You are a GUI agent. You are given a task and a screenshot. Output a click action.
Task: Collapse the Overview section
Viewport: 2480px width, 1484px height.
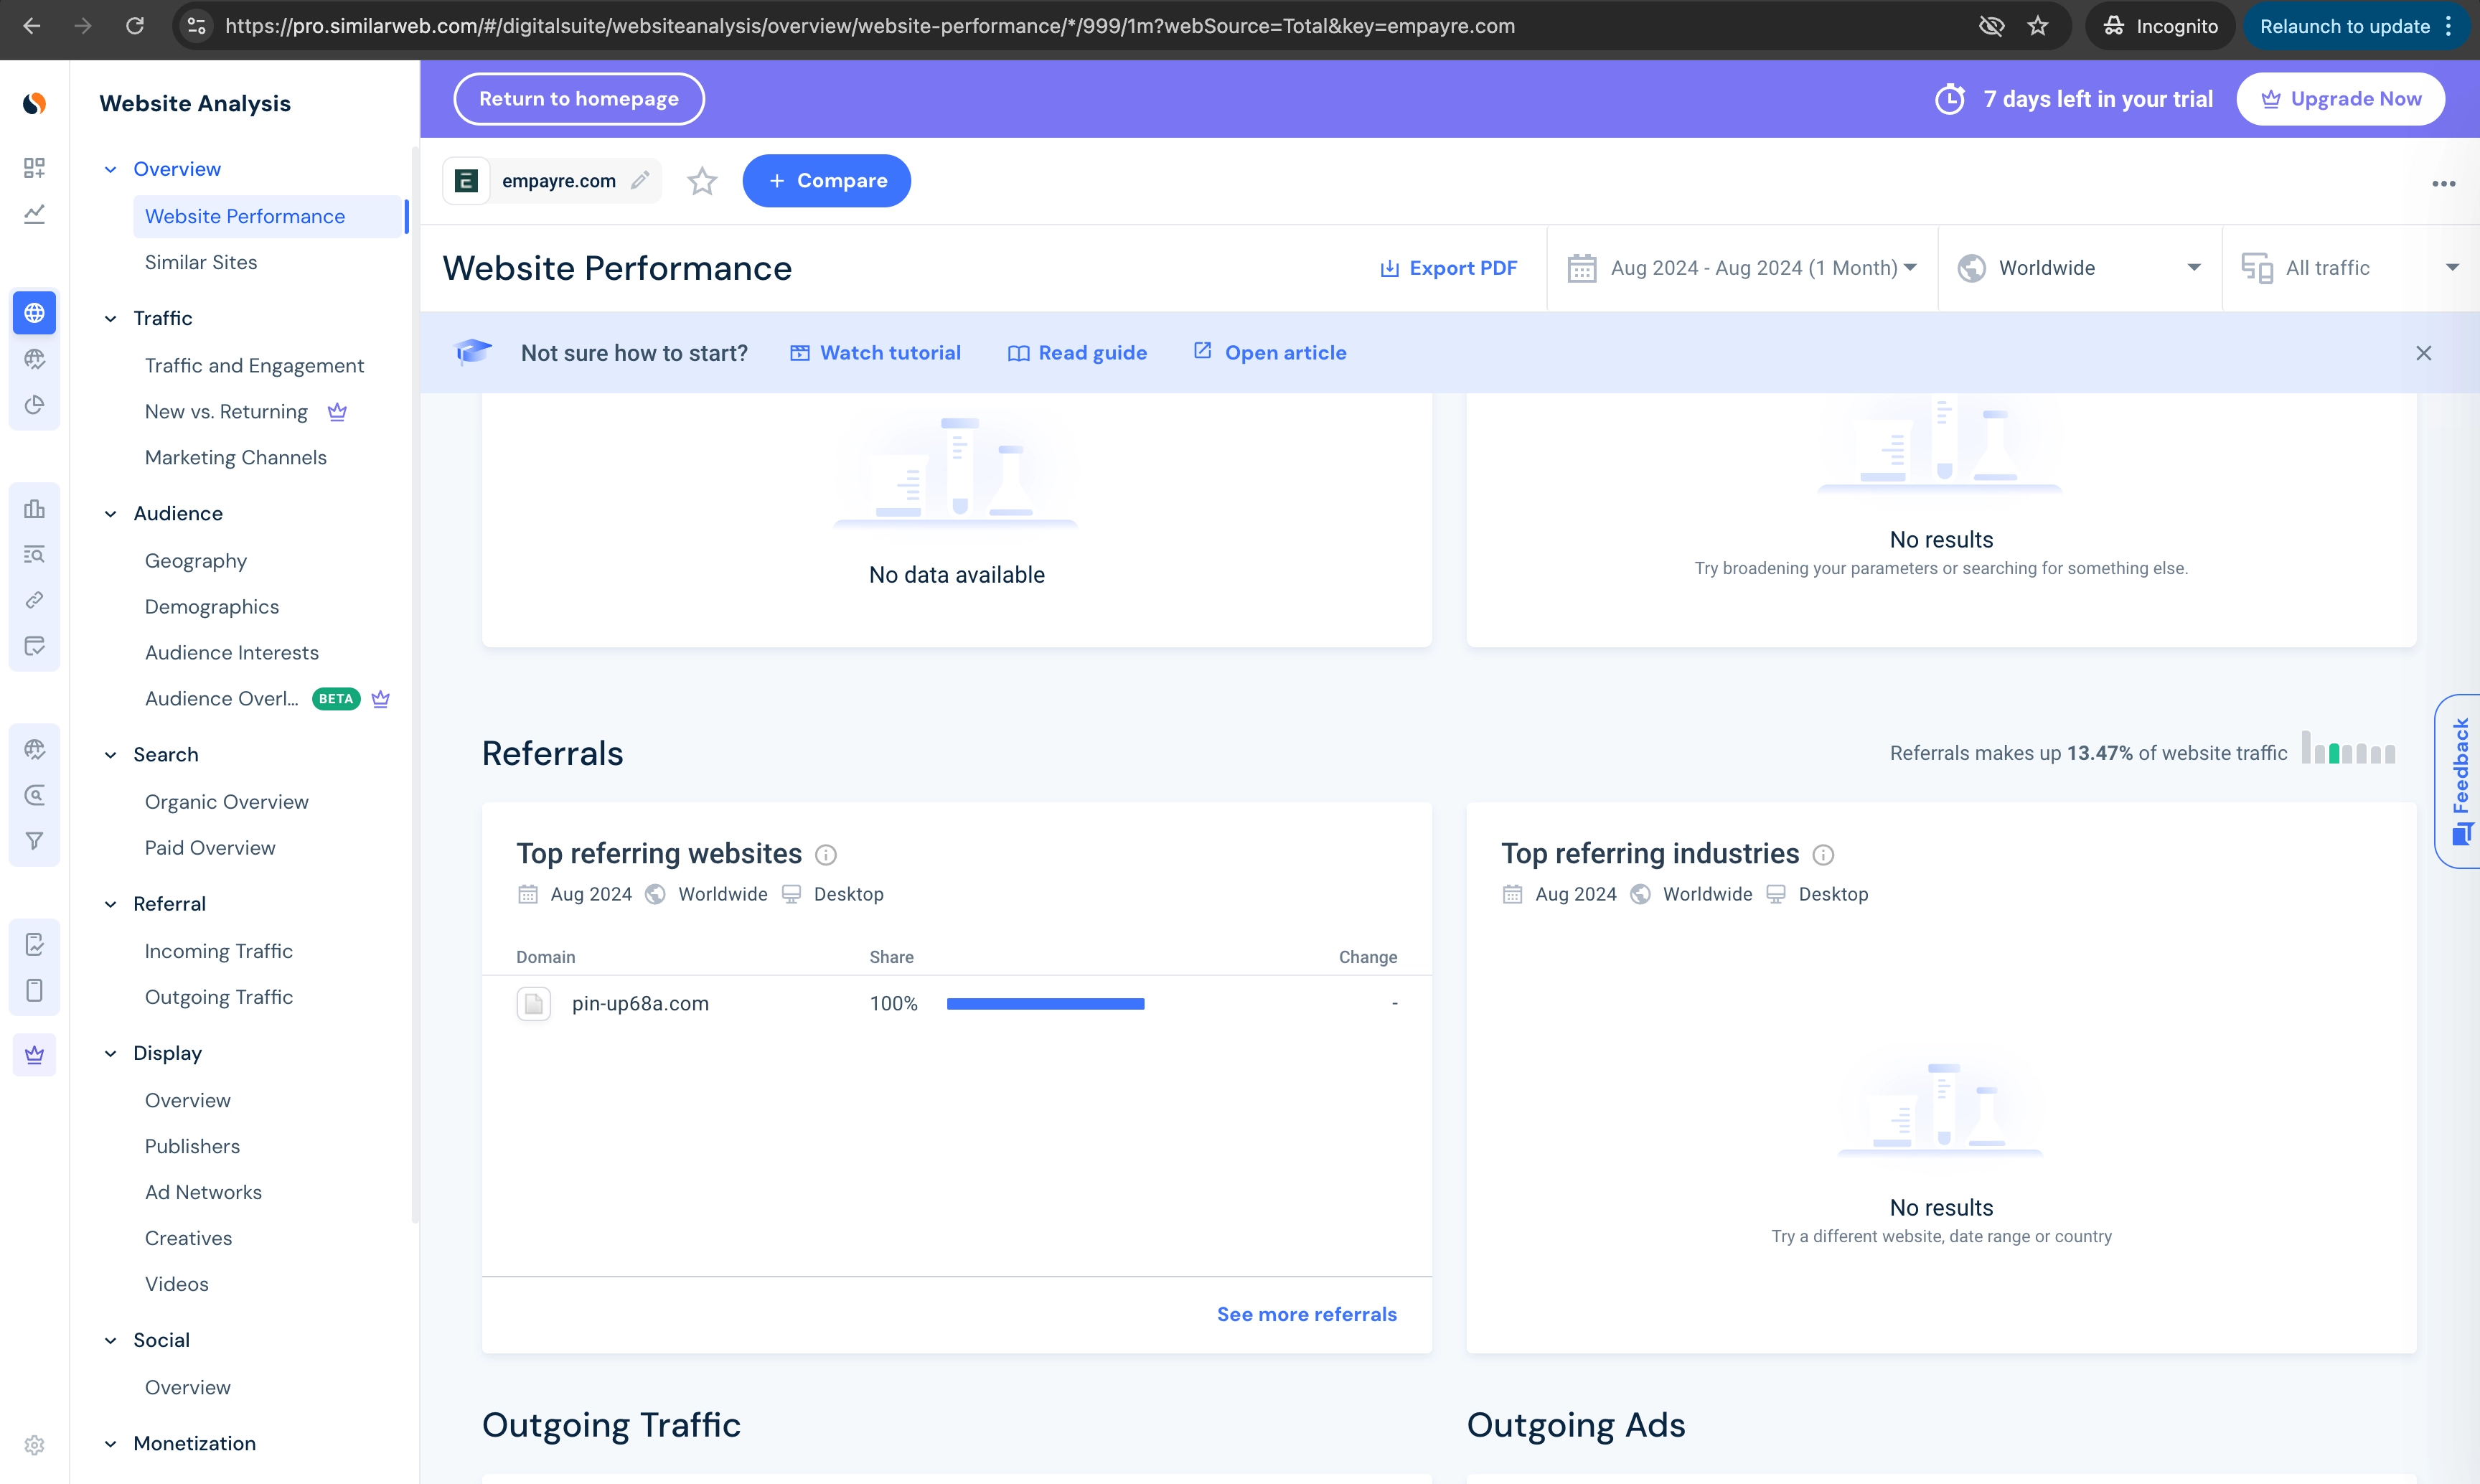[110, 168]
